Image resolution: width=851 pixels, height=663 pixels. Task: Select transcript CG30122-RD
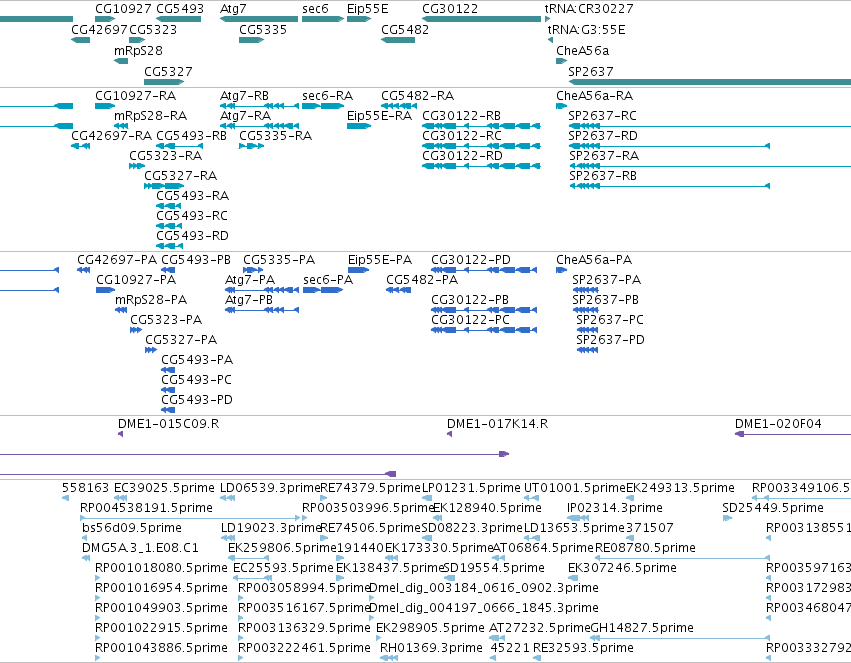click(481, 166)
